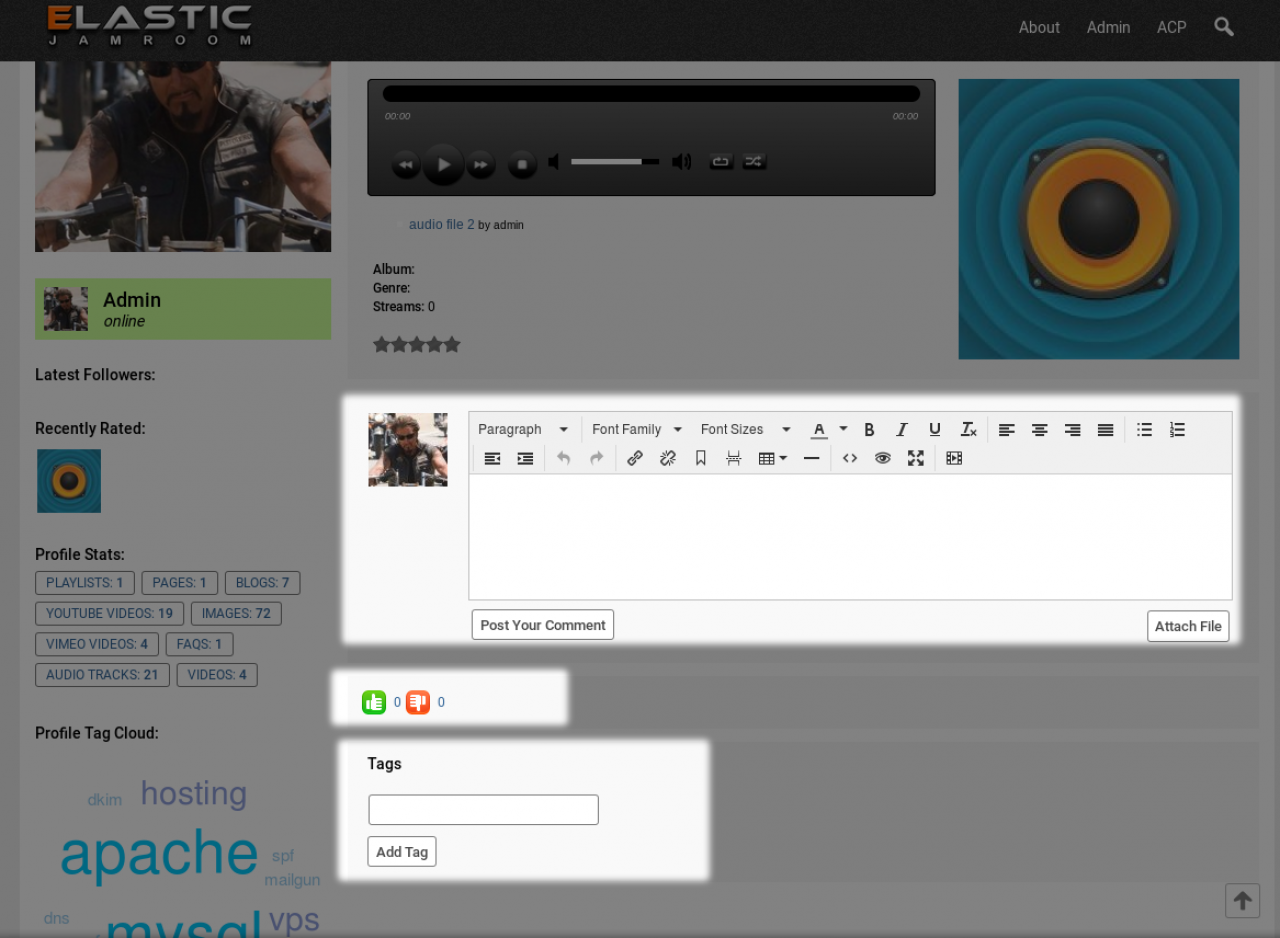
Task: Set audio player volume to maximum
Action: [682, 162]
